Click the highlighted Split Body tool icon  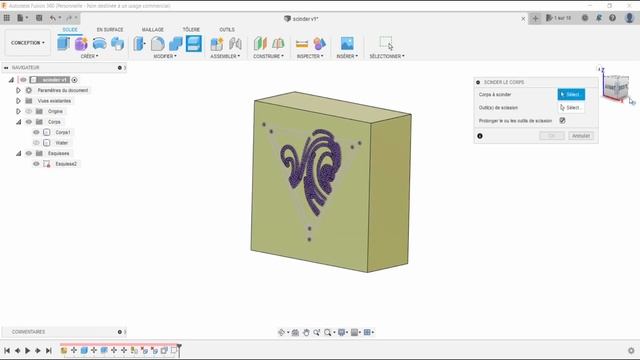pos(194,43)
